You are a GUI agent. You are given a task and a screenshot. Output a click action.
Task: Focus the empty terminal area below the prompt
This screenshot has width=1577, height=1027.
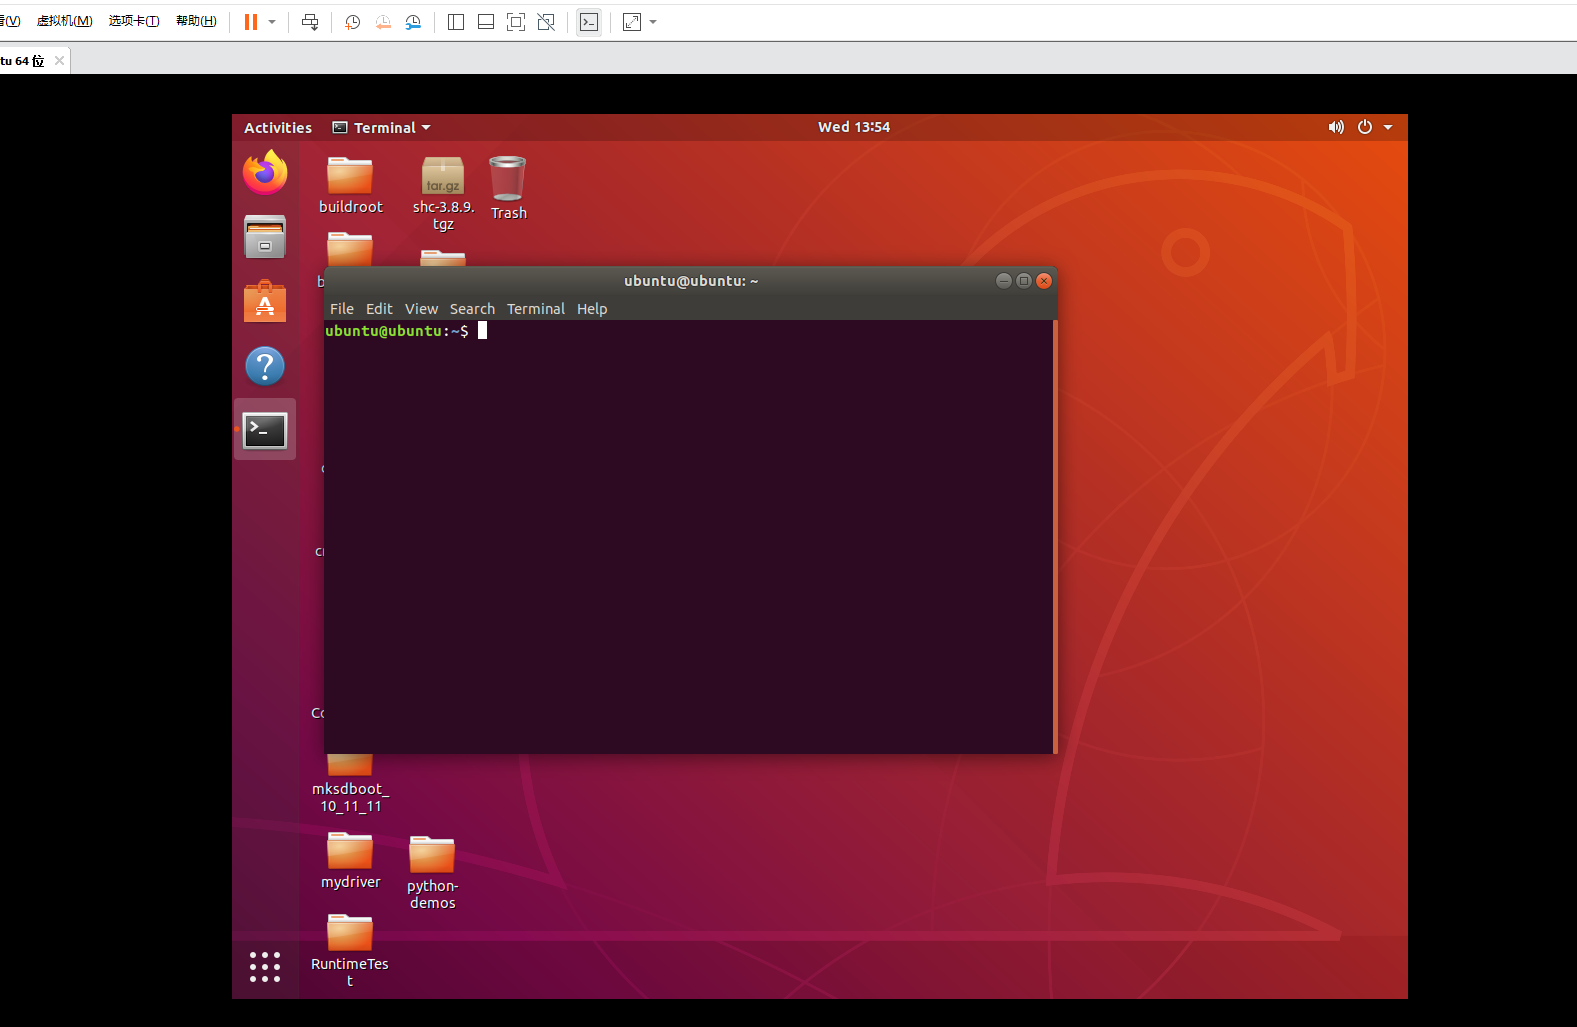coord(688,546)
